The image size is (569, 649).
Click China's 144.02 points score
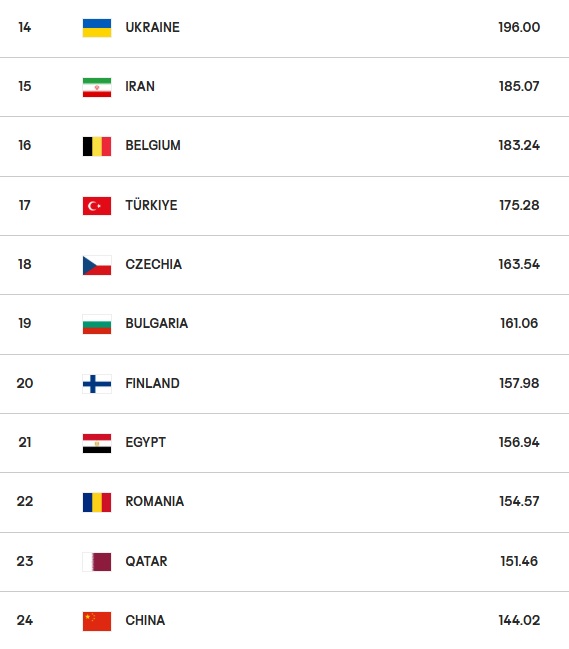[519, 620]
